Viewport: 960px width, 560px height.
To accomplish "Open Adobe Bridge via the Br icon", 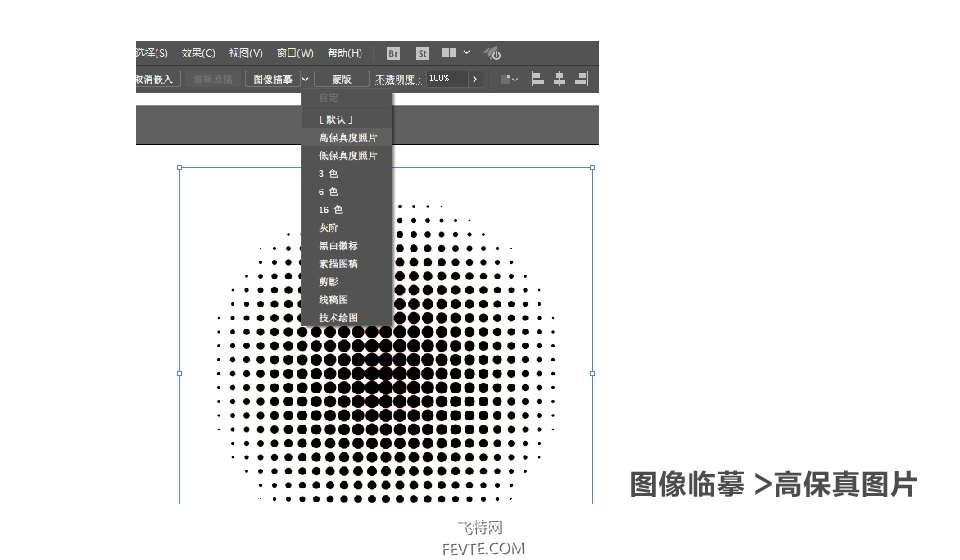I will coord(393,53).
